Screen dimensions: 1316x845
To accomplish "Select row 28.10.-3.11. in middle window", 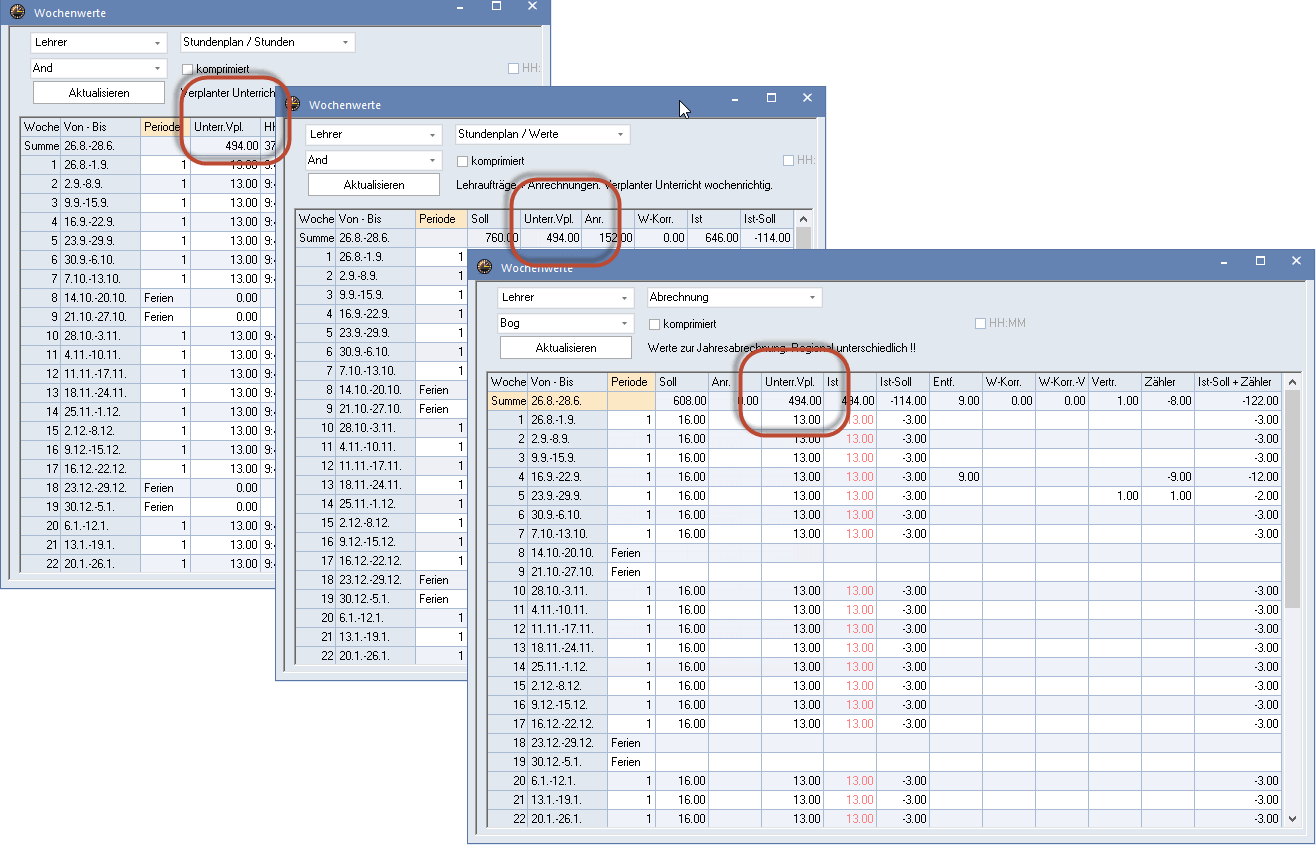I will (382, 428).
